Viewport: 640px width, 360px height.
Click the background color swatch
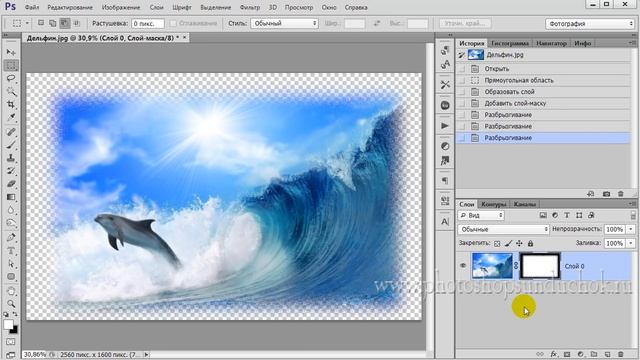[14, 330]
